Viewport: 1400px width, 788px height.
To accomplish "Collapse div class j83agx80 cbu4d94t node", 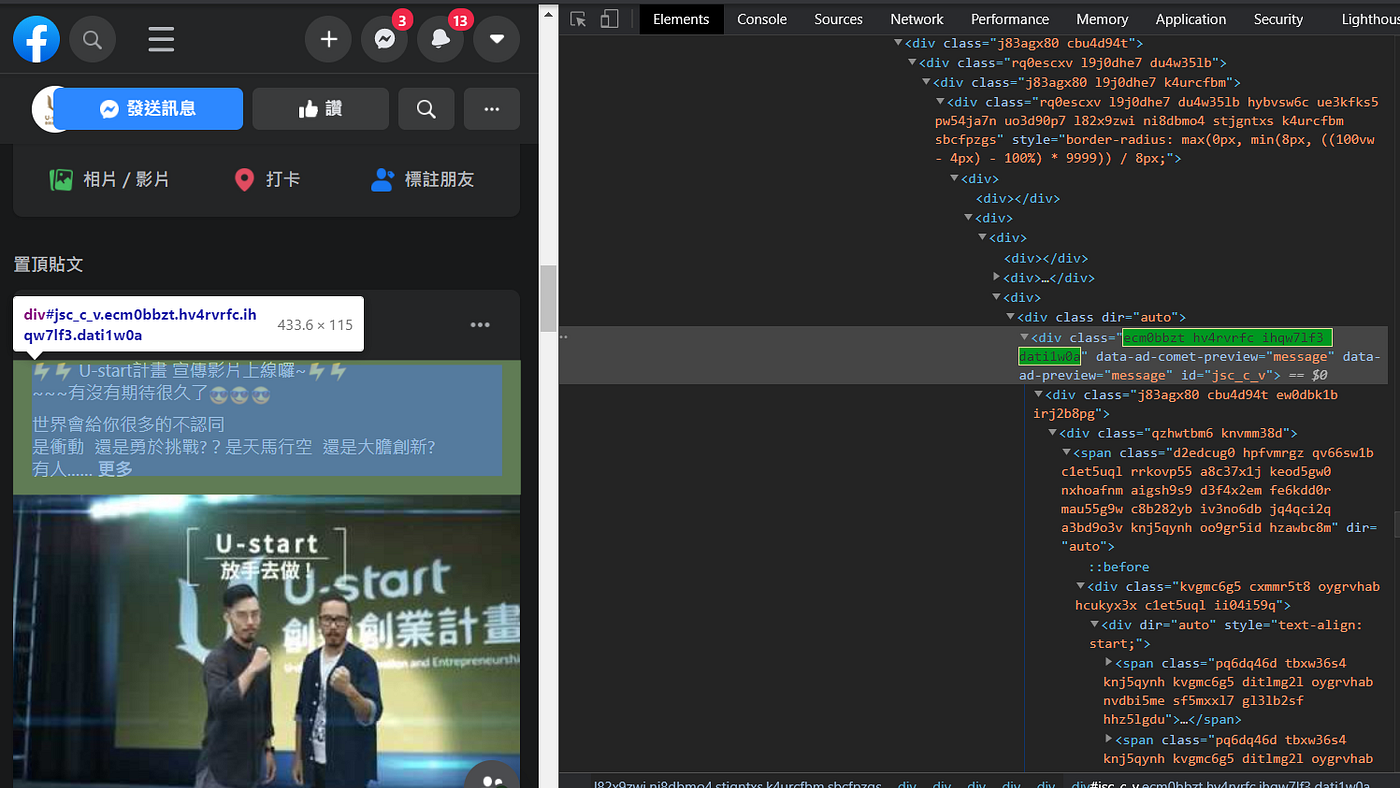I will (898, 43).
